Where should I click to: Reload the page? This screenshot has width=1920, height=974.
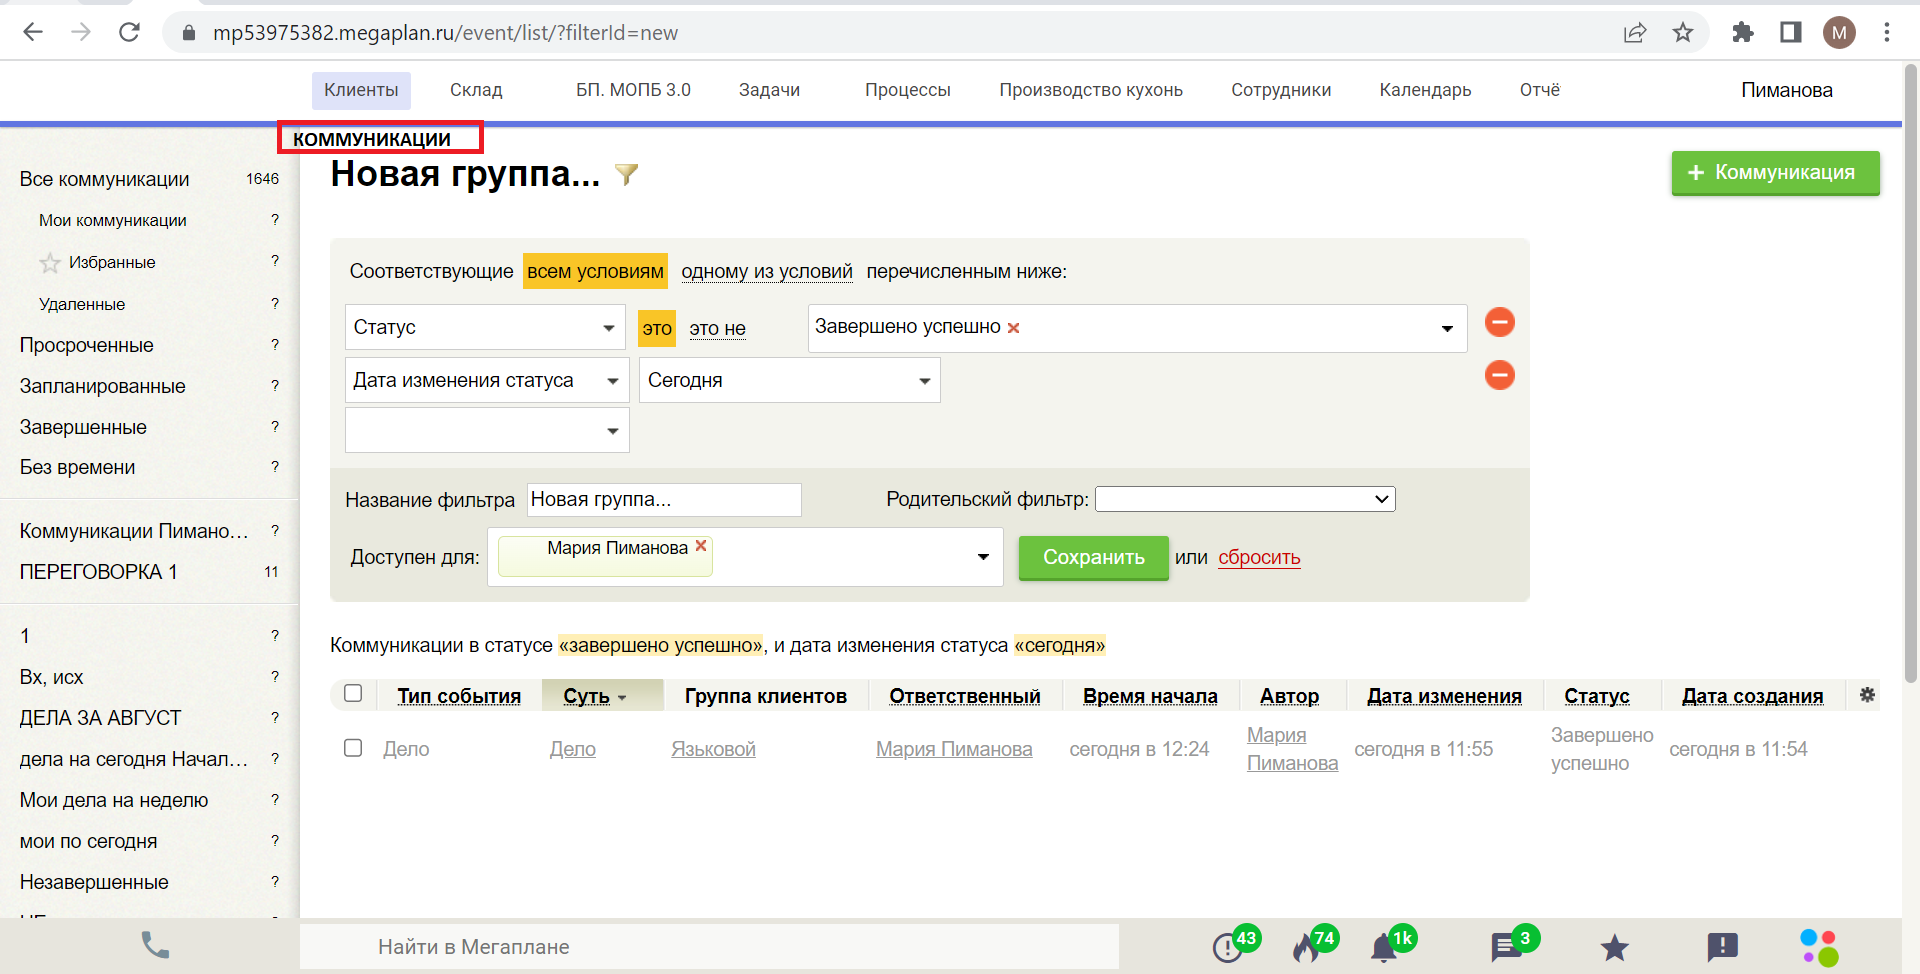[x=129, y=32]
